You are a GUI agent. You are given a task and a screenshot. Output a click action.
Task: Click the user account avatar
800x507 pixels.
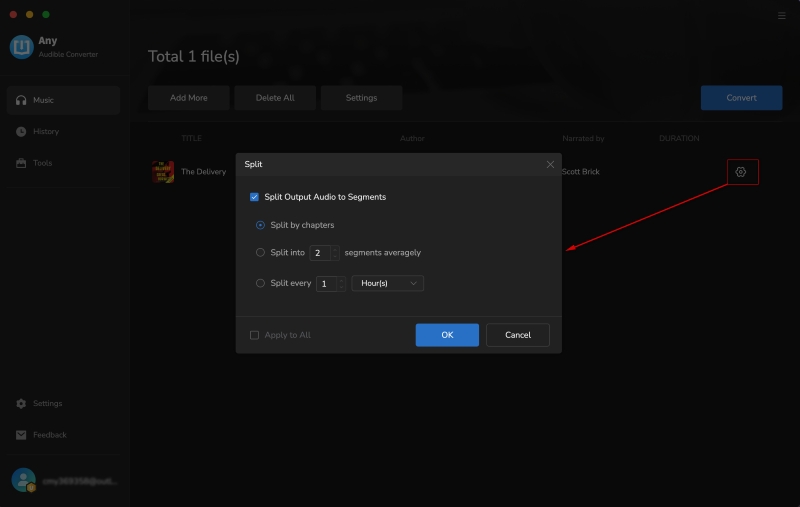[23, 480]
